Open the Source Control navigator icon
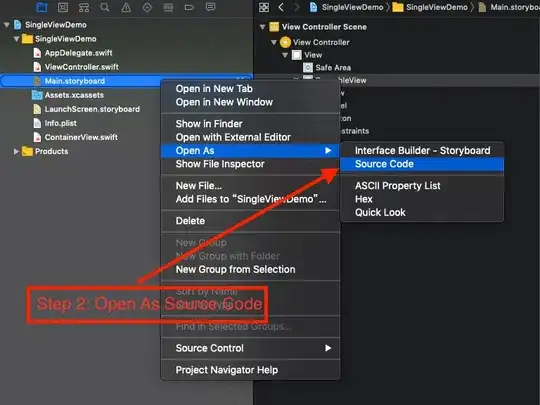 (63, 7)
